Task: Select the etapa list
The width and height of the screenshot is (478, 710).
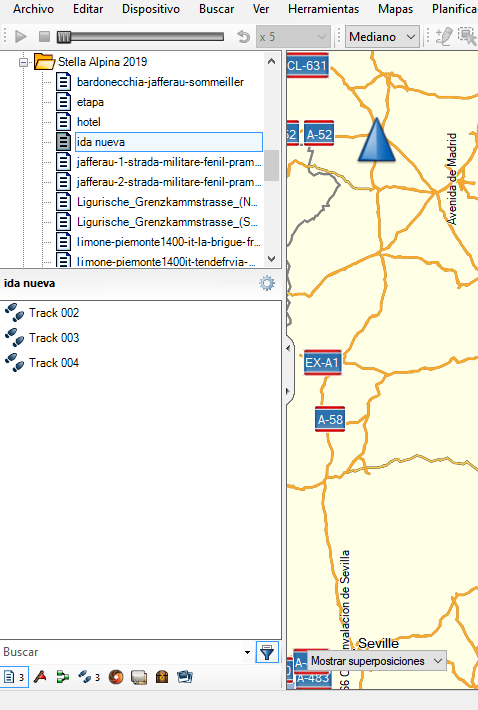Action: coord(90,102)
